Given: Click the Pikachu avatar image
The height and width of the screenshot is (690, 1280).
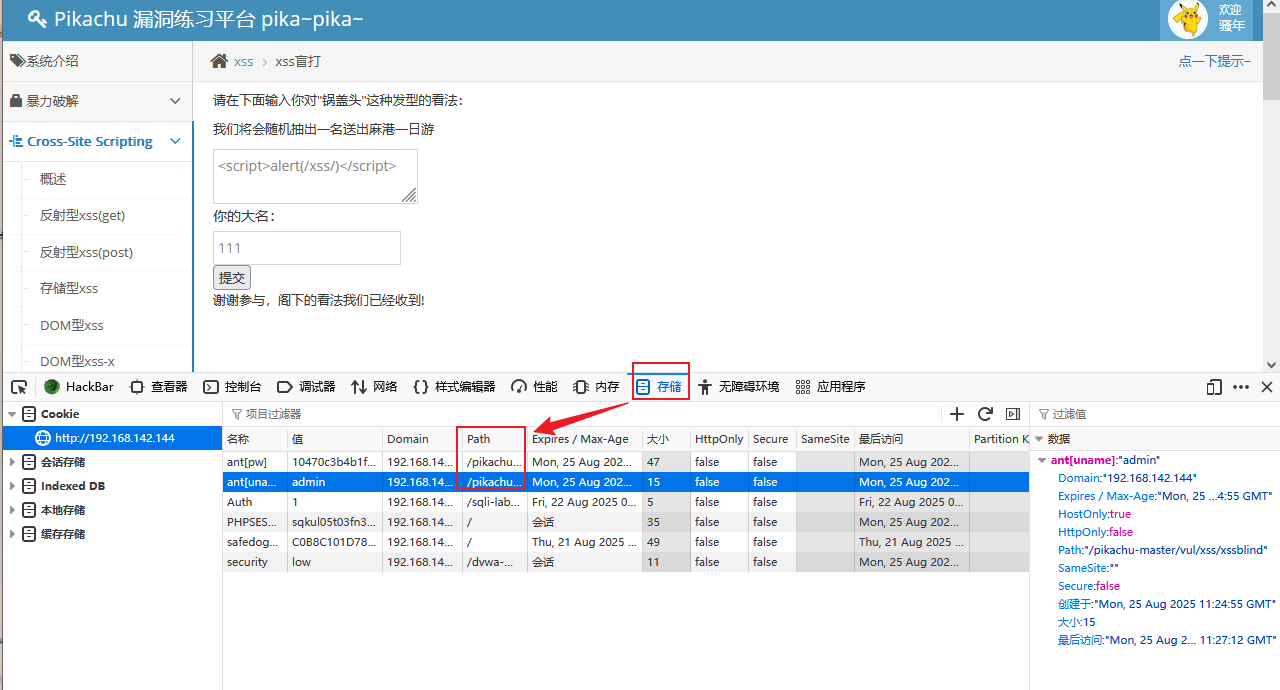Looking at the screenshot, I should 1188,19.
